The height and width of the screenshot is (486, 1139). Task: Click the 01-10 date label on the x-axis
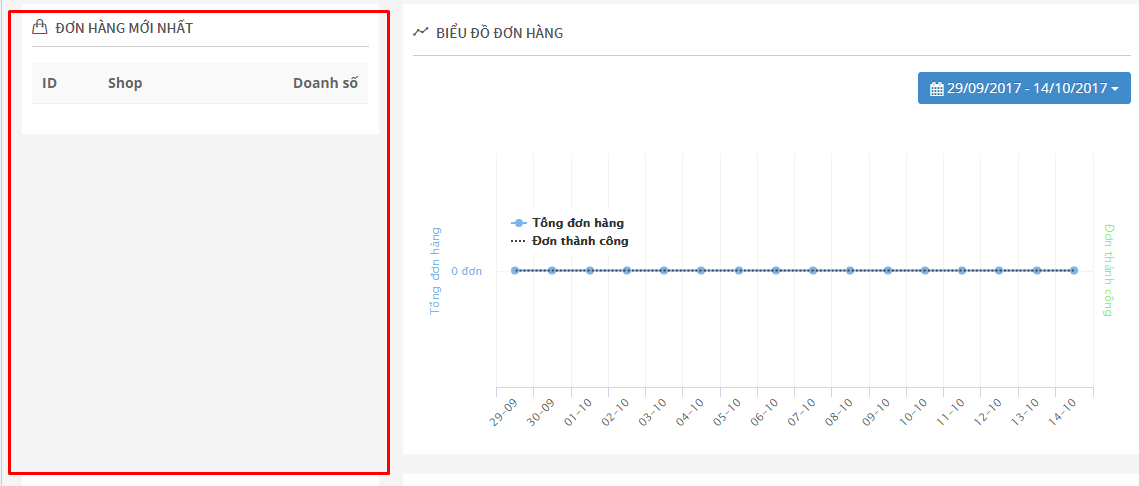(579, 412)
